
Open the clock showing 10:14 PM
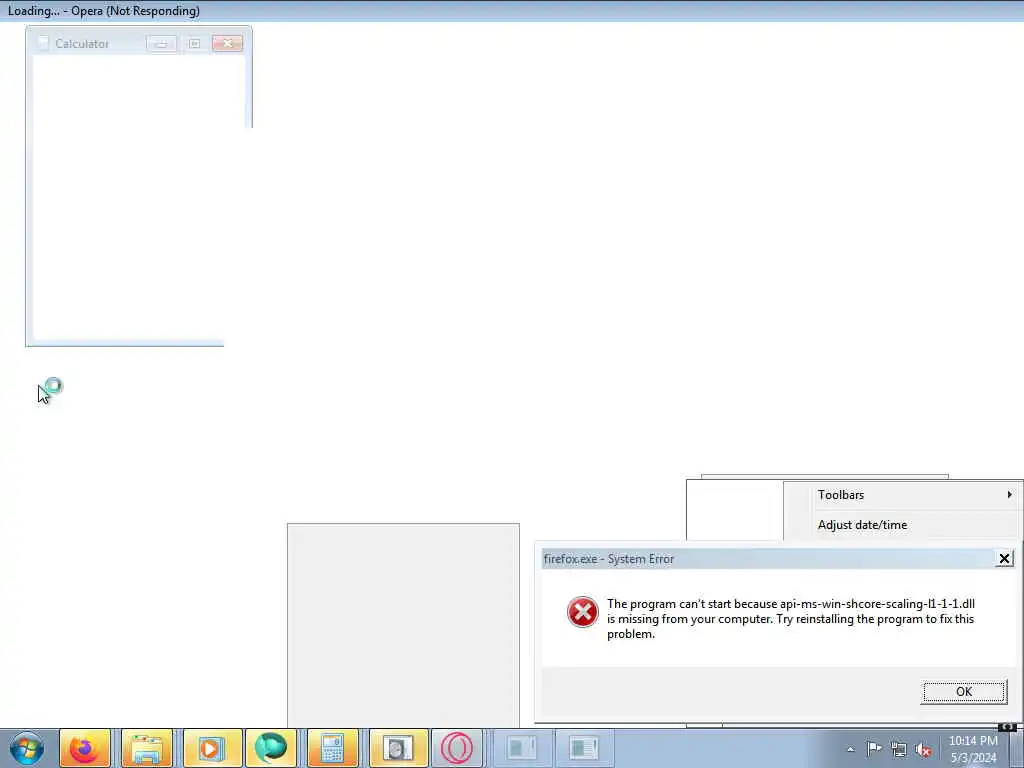point(973,749)
